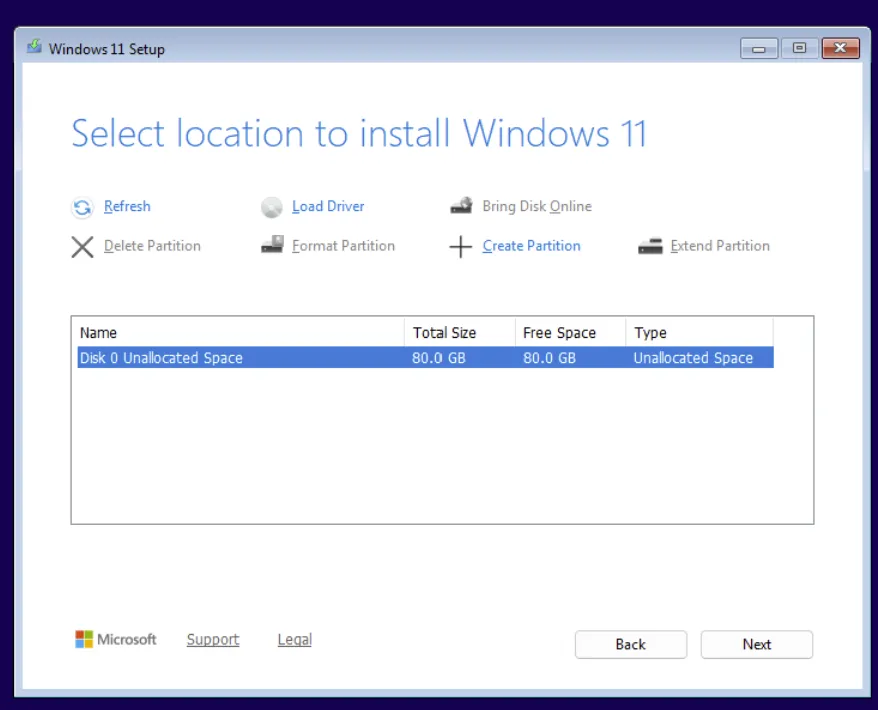Image resolution: width=878 pixels, height=710 pixels.
Task: Click the Microsoft logo
Action: coord(116,639)
